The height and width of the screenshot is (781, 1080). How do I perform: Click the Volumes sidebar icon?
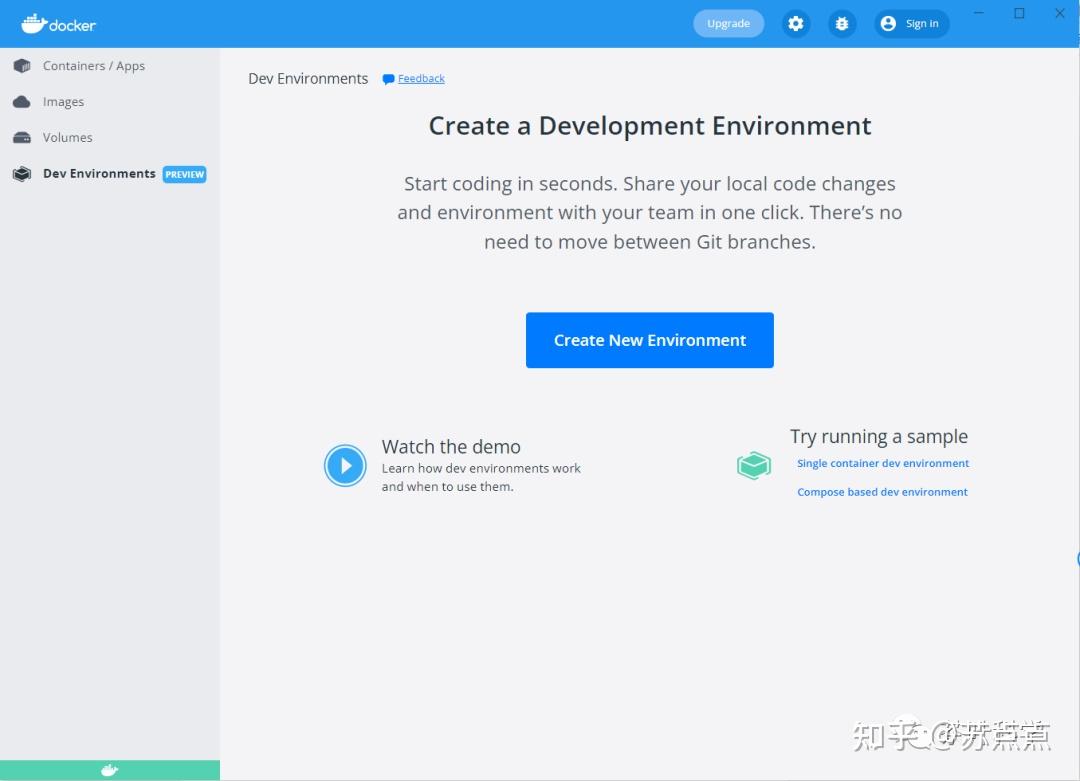(x=22, y=137)
